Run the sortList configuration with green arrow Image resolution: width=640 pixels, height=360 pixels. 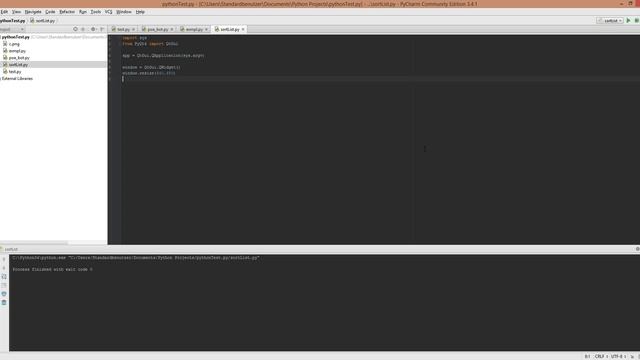(629, 20)
